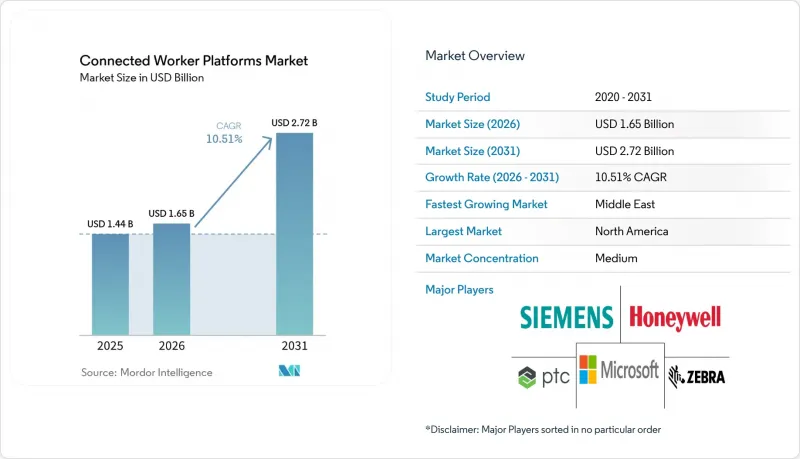The width and height of the screenshot is (800, 459).
Task: Select the 2031 bar in chart
Action: (294, 234)
